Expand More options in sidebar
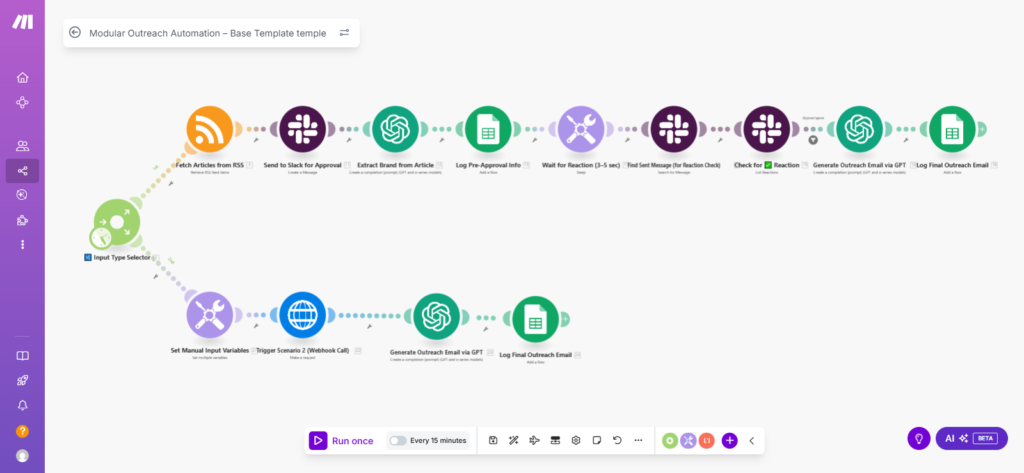 (22, 244)
